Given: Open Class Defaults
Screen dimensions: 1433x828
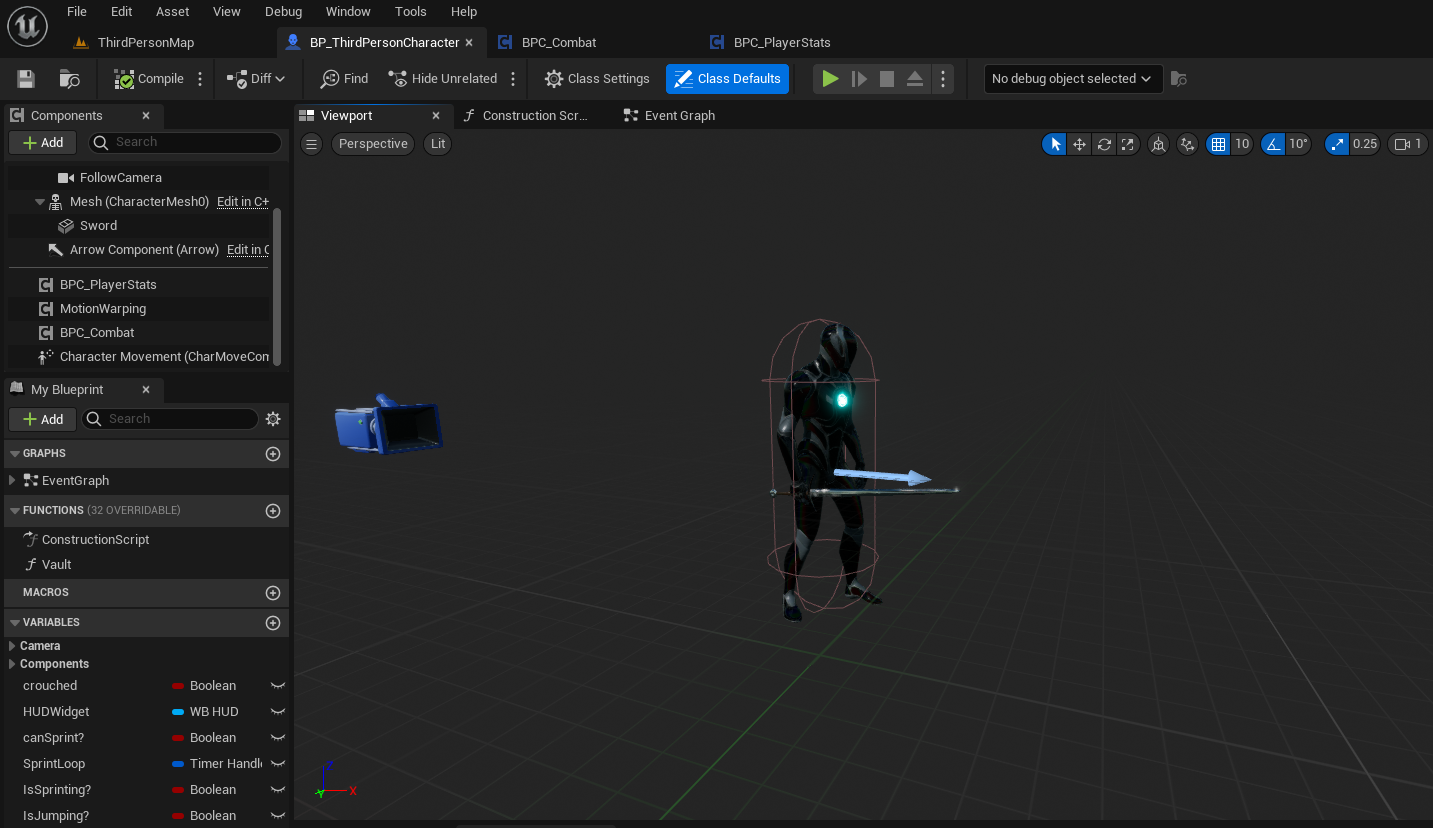Looking at the screenshot, I should tap(728, 79).
